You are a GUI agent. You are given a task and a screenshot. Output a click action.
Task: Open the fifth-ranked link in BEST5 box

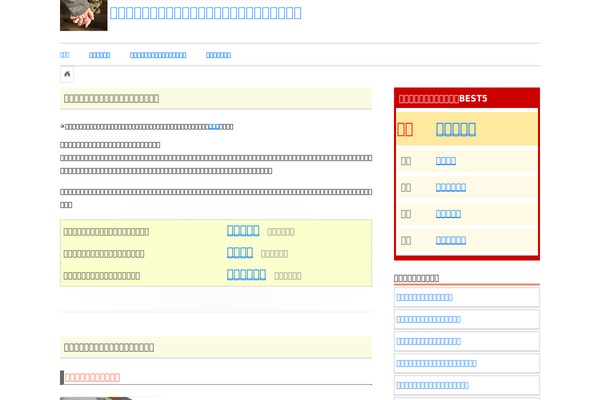pyautogui.click(x=451, y=240)
